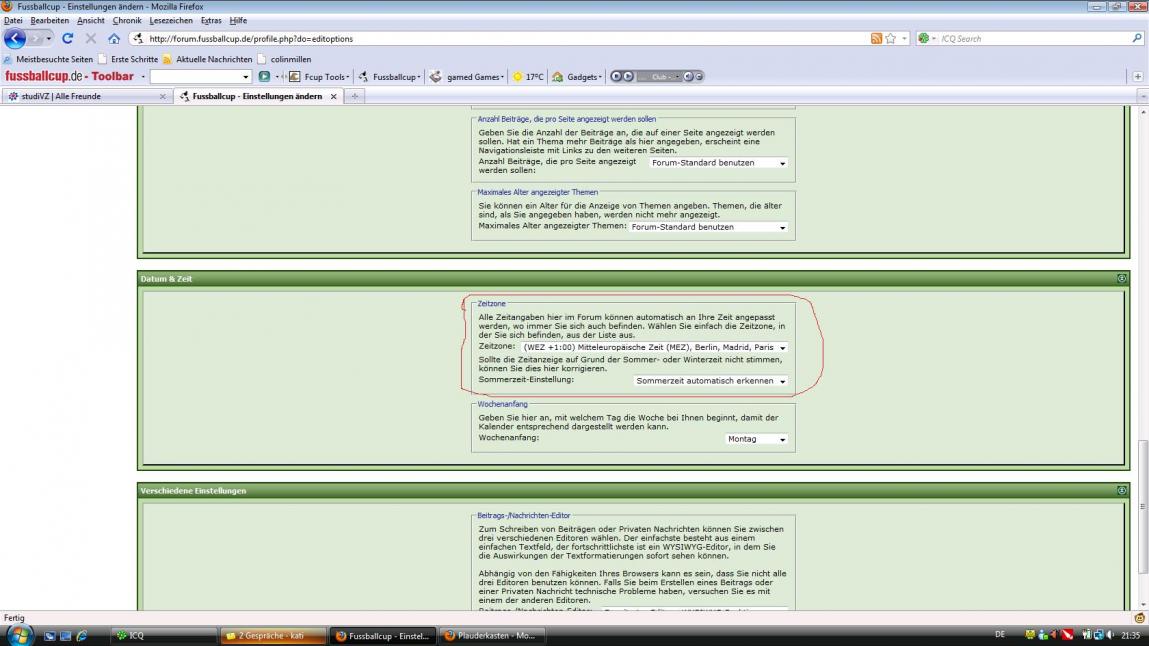Collapse the Datum & Zeit section
1149x646 pixels.
(1122, 279)
